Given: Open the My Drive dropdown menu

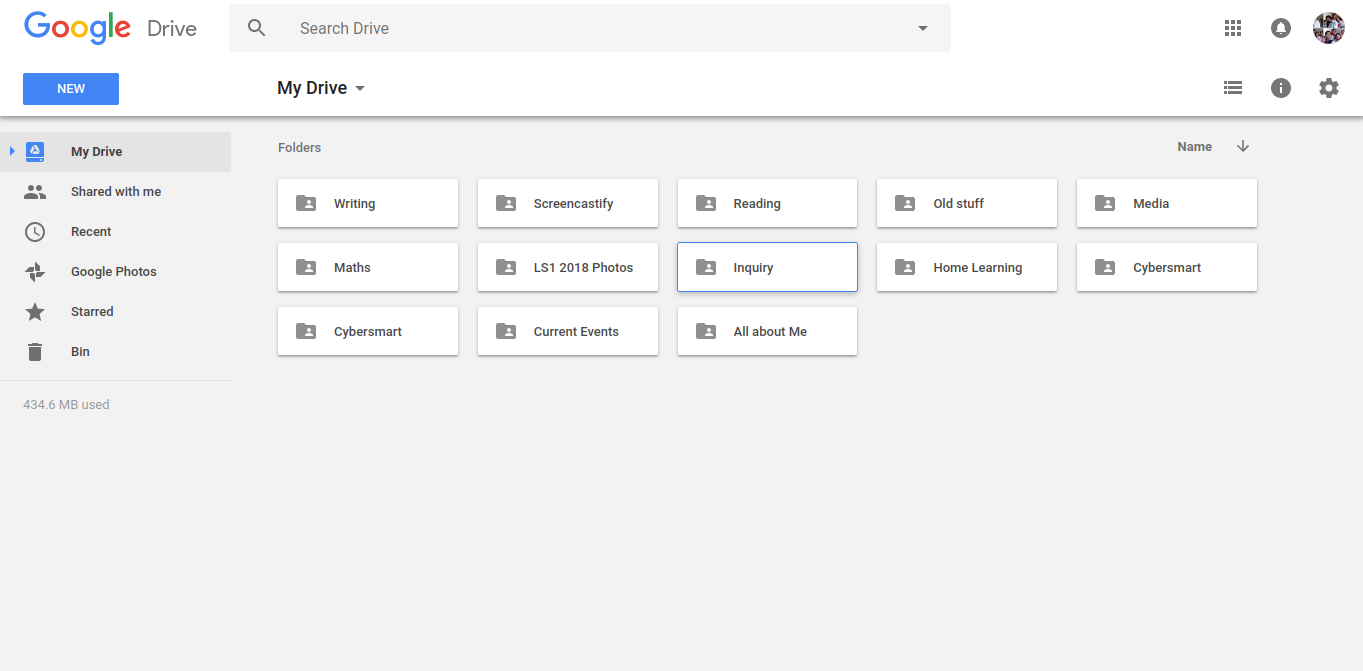Looking at the screenshot, I should click(x=321, y=88).
